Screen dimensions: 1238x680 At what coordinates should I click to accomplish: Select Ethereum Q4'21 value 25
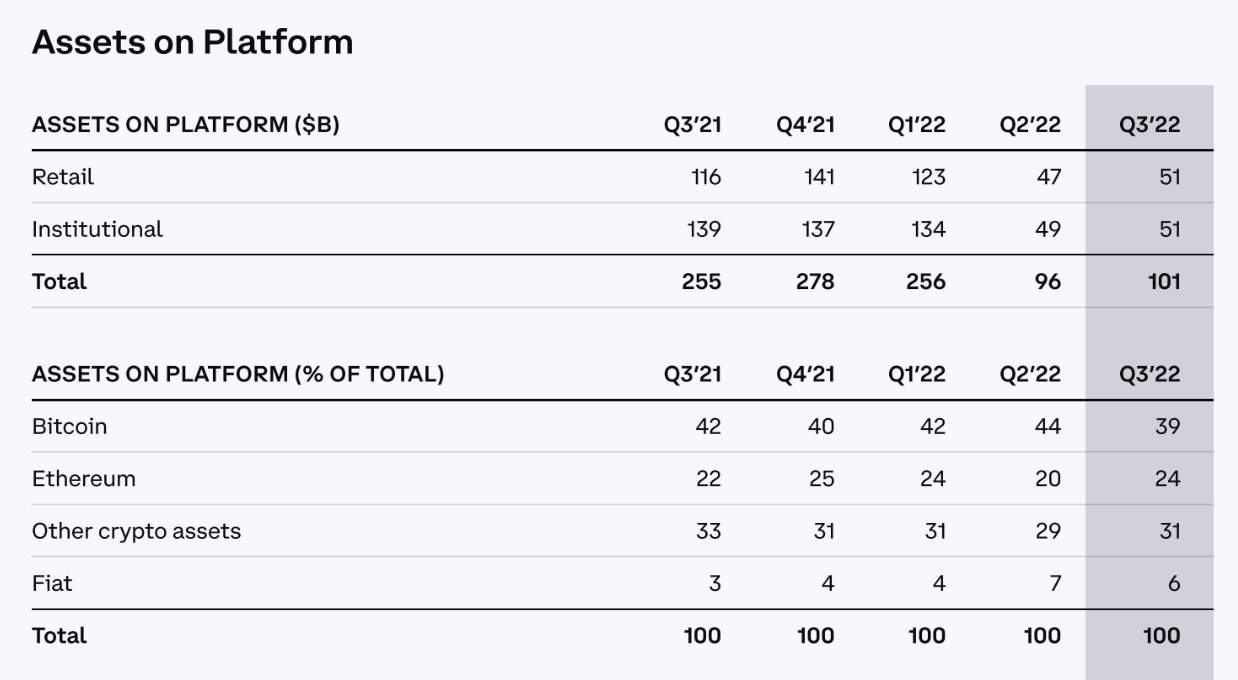coord(822,478)
